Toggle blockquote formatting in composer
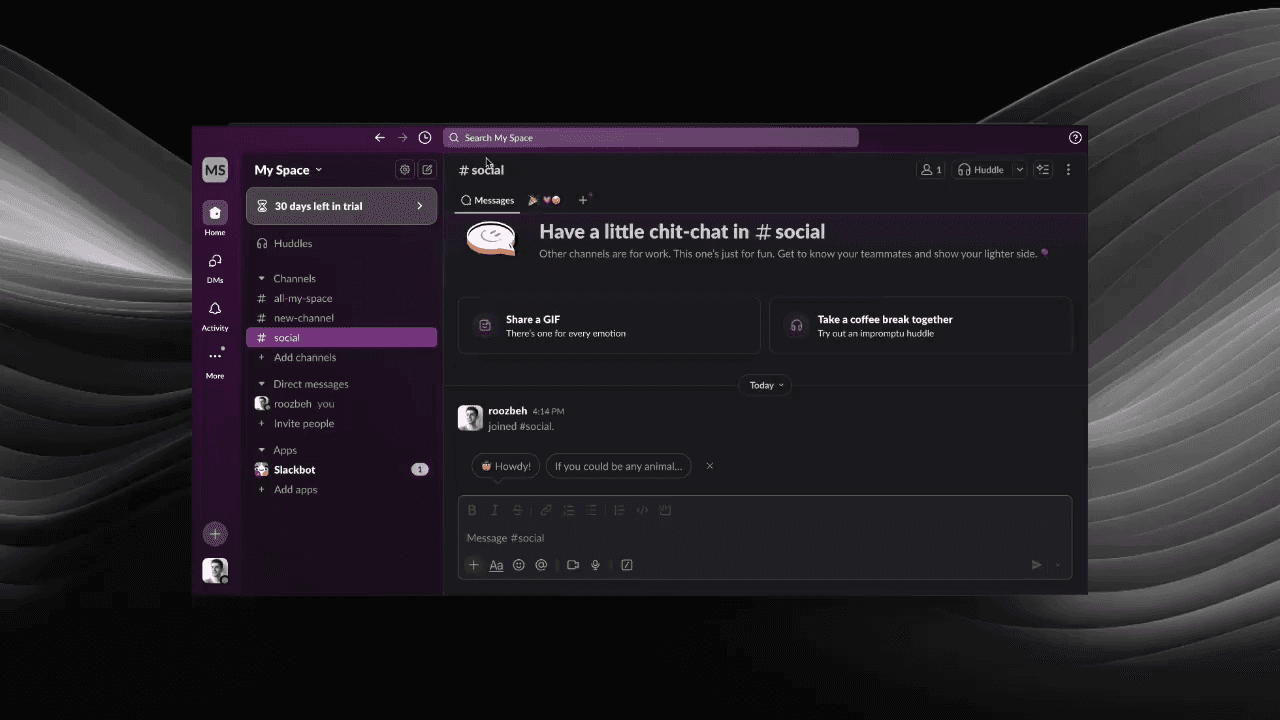Screen dimensions: 1280x720 (x=619, y=510)
